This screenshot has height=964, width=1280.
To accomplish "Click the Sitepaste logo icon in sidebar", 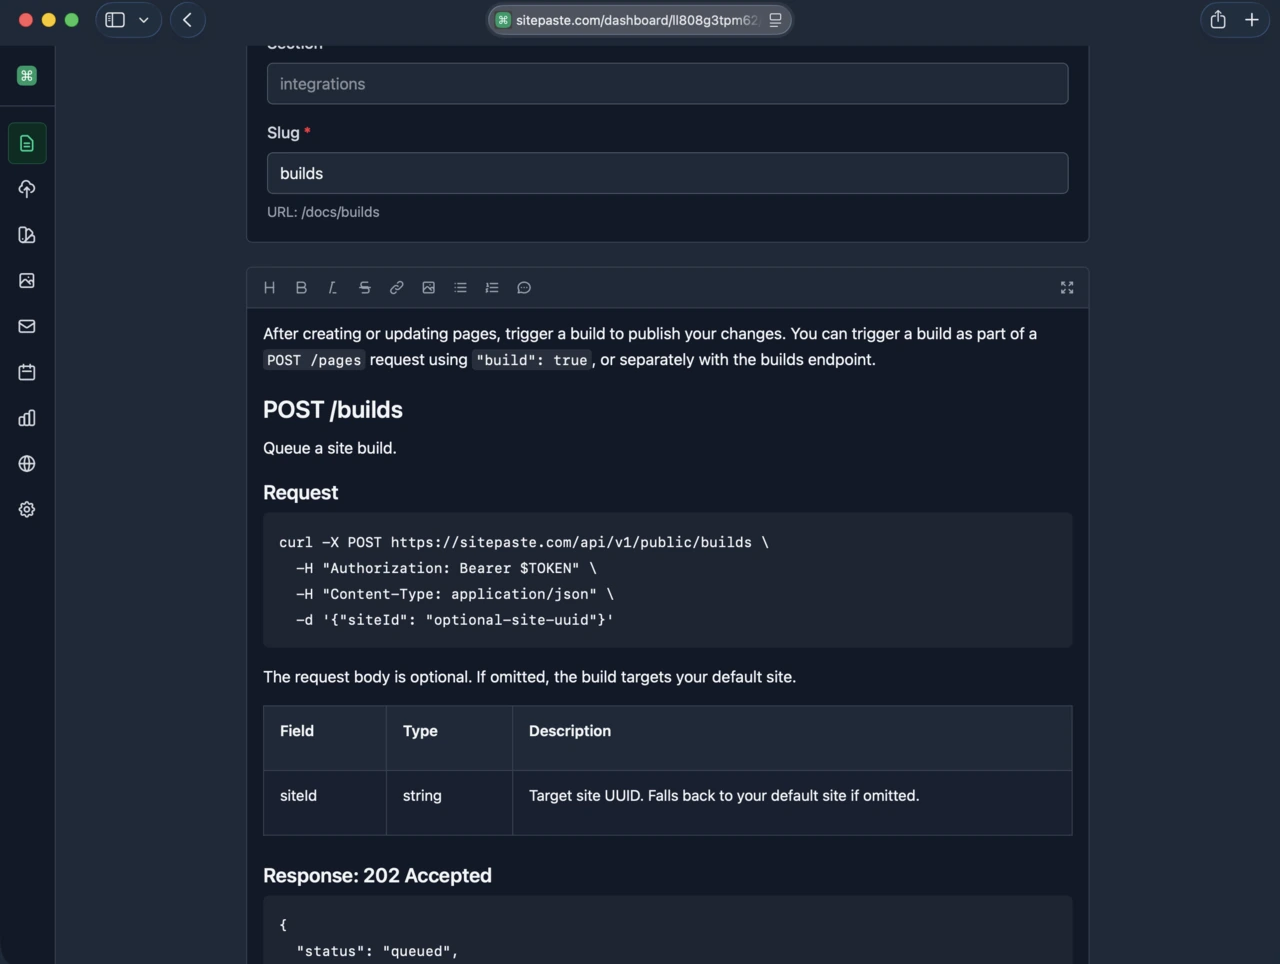I will click(x=27, y=76).
